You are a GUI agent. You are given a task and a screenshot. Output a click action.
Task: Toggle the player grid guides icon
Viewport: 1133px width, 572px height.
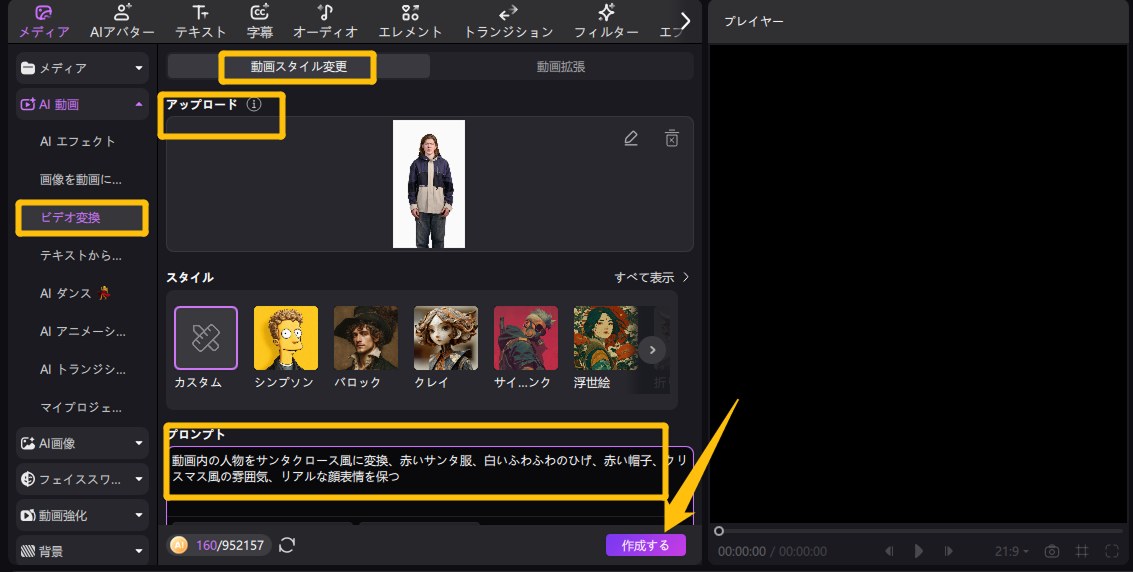click(x=1082, y=551)
